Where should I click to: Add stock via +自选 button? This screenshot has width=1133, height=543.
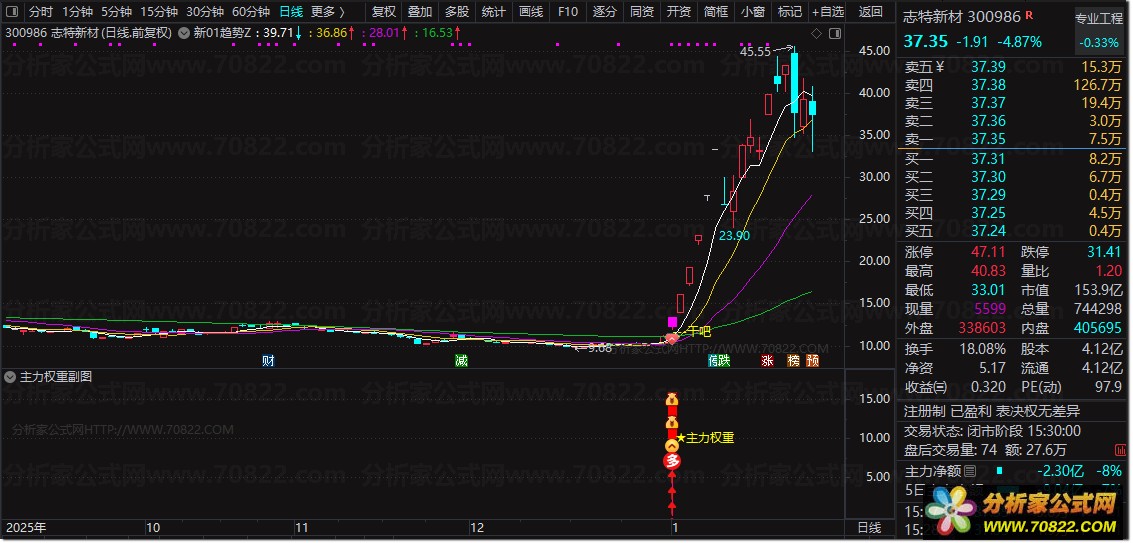pyautogui.click(x=827, y=12)
